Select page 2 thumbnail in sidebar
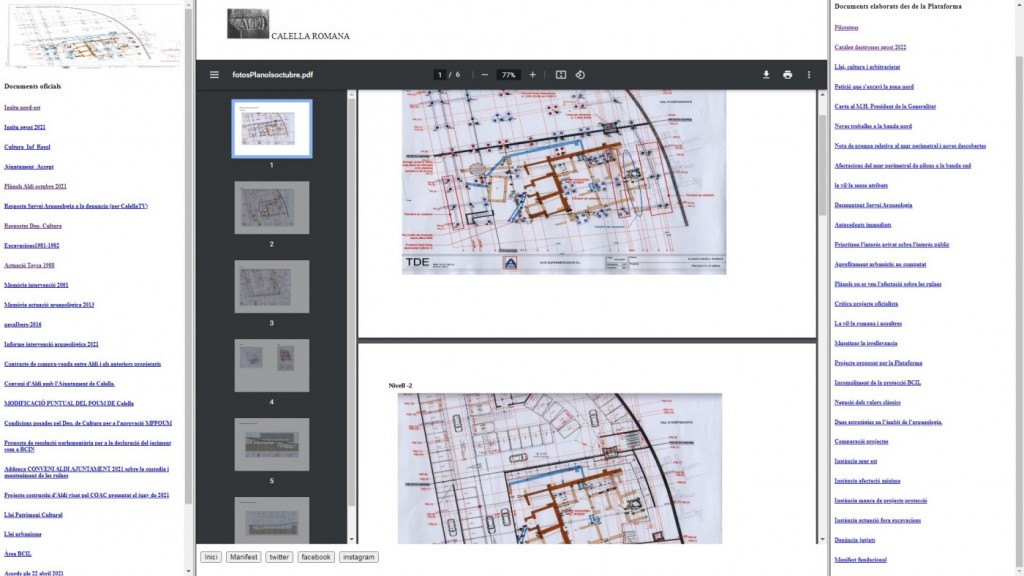 tap(271, 207)
